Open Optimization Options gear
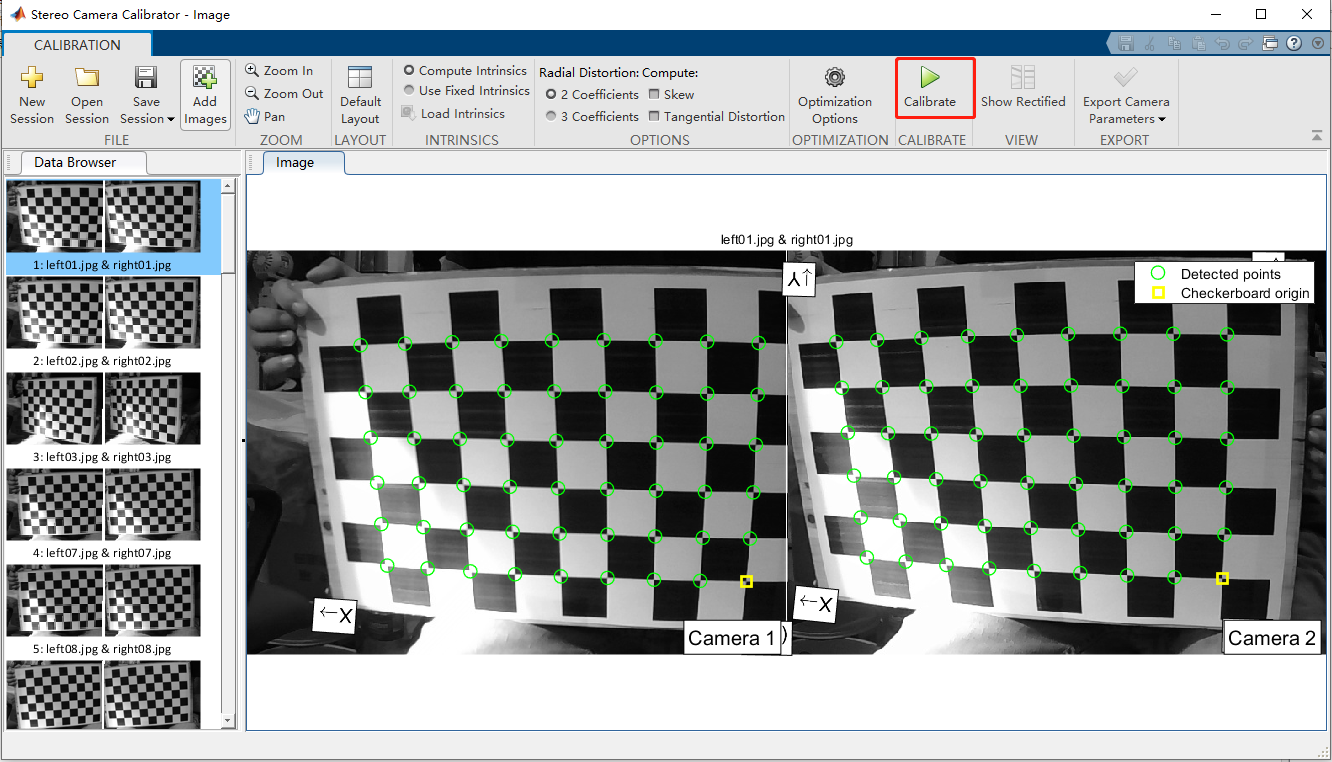Screen dimensions: 1332x762 835,77
